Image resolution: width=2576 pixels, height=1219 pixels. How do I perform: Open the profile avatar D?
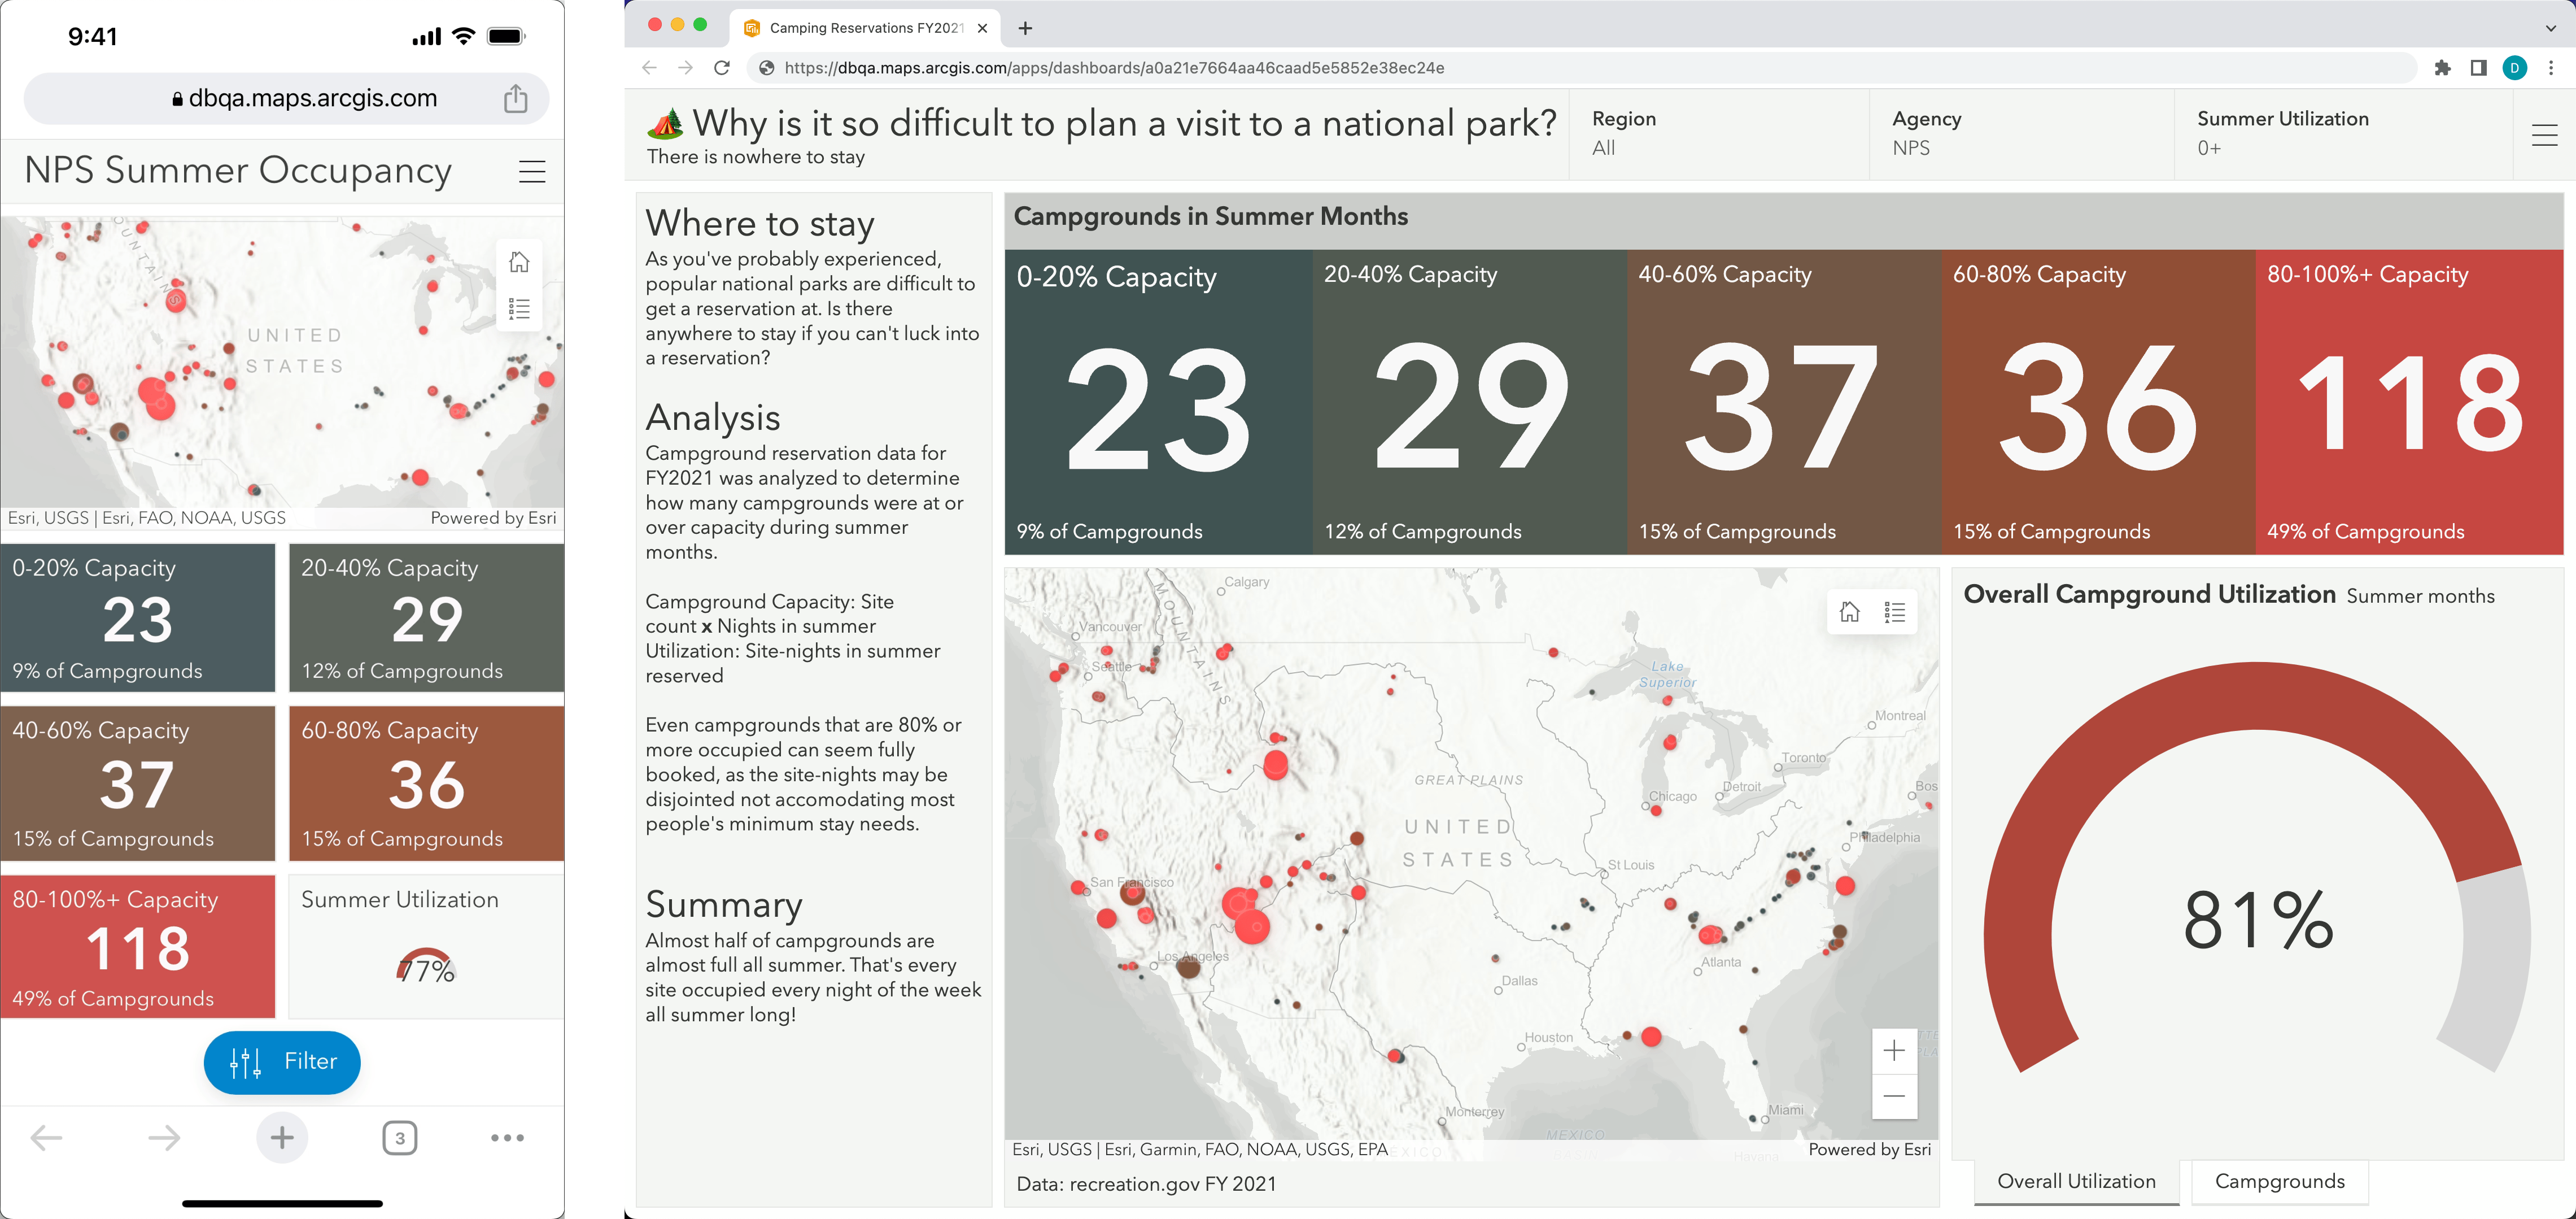pyautogui.click(x=2514, y=68)
